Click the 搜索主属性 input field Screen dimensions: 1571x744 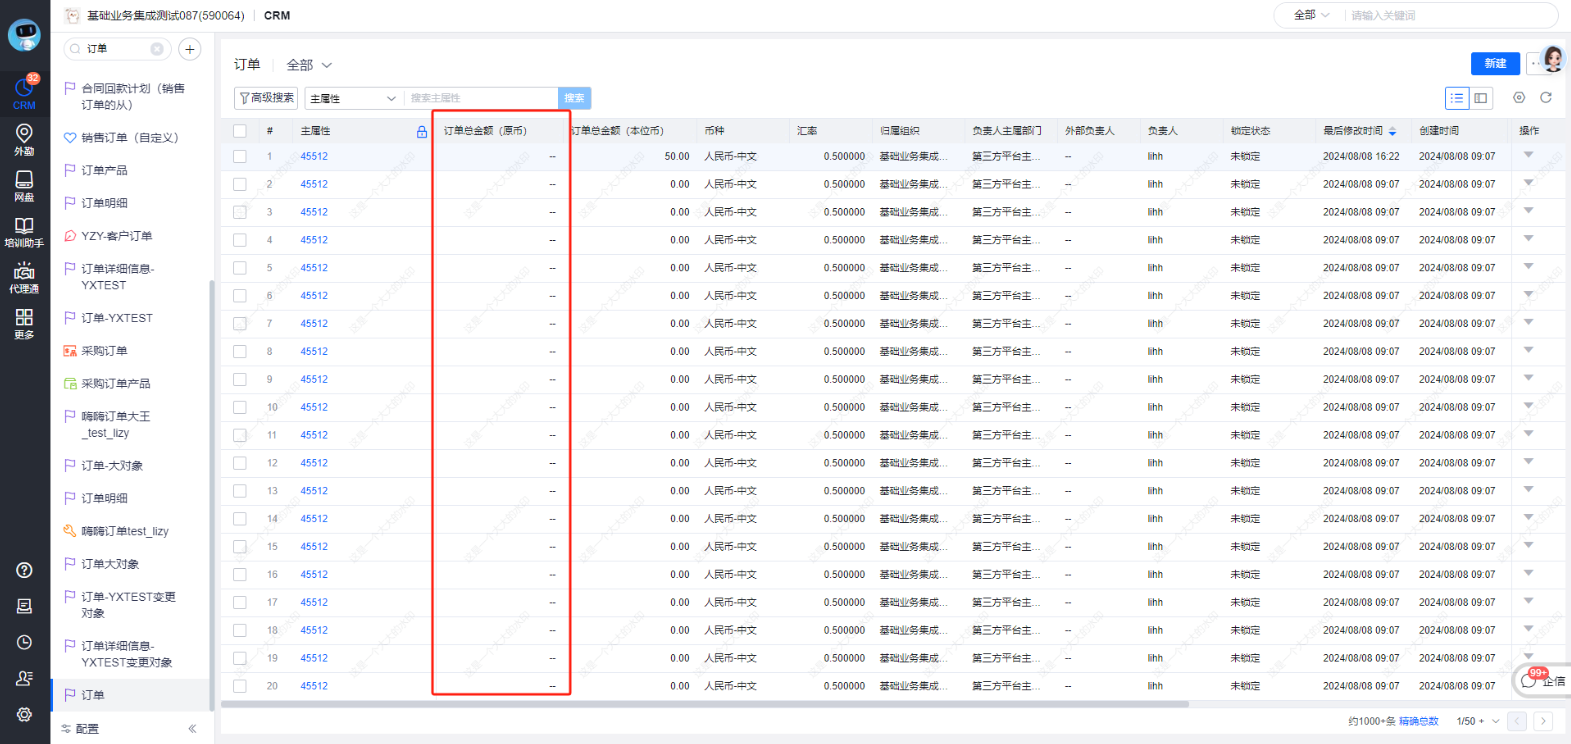[481, 98]
